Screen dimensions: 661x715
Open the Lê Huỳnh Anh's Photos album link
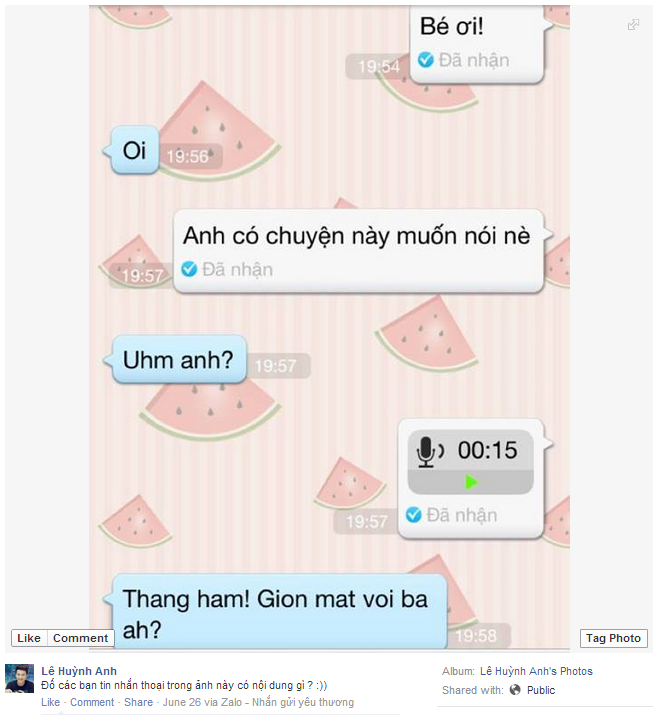[x=536, y=671]
